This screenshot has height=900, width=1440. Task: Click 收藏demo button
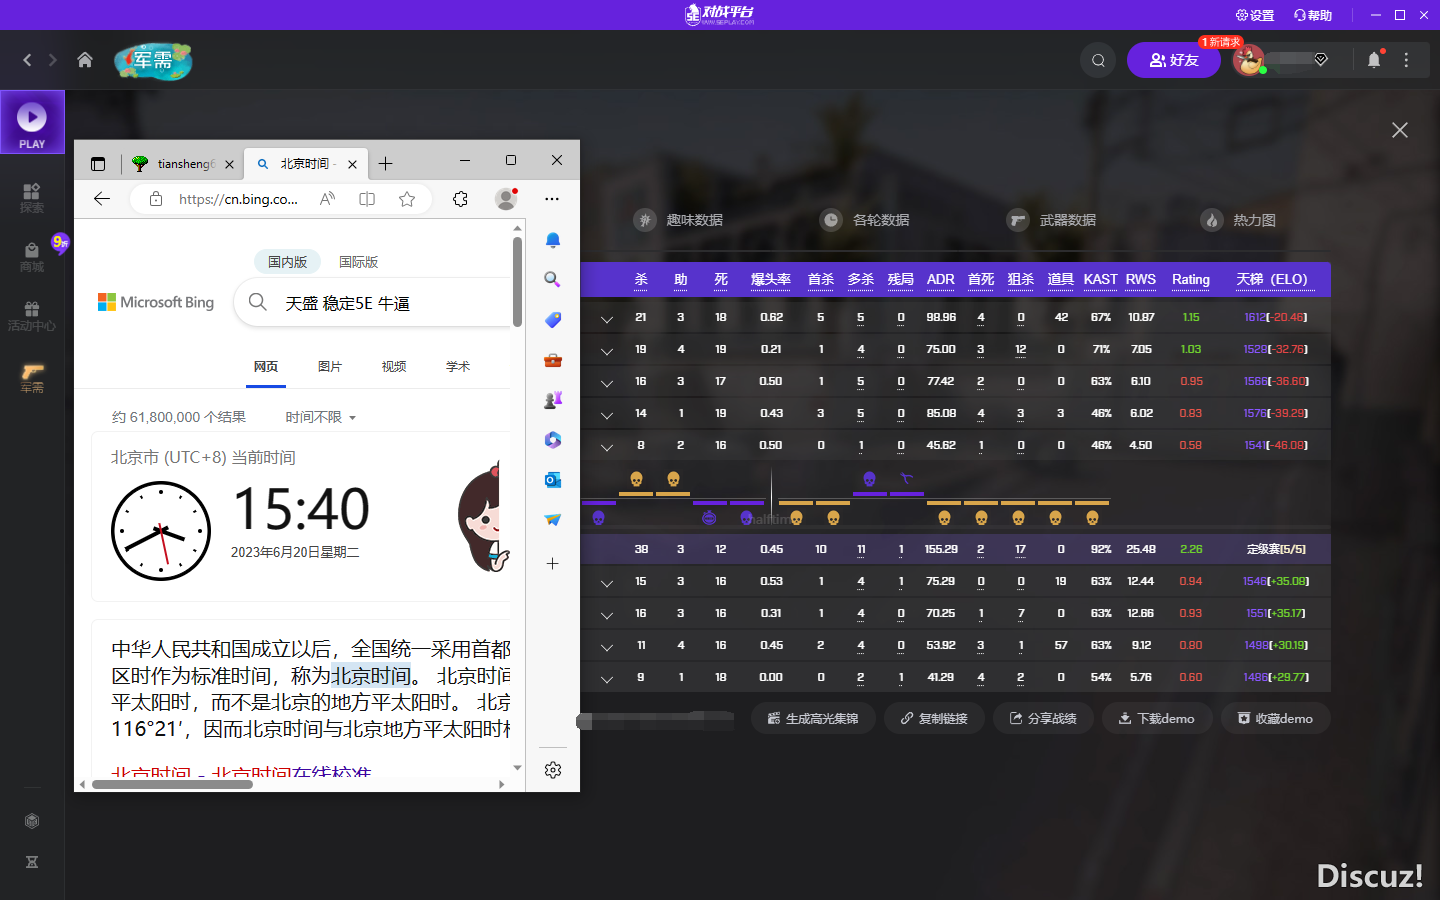coord(1276,718)
